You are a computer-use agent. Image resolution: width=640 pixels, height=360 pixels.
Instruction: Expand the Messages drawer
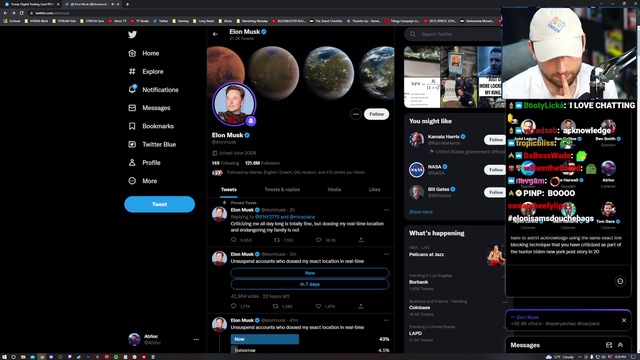[620, 345]
